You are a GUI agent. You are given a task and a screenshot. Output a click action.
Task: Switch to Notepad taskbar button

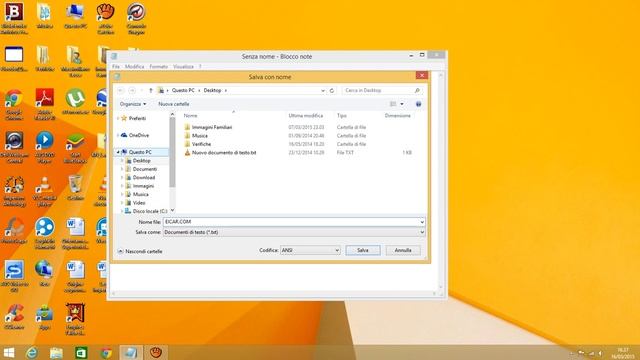click(131, 352)
